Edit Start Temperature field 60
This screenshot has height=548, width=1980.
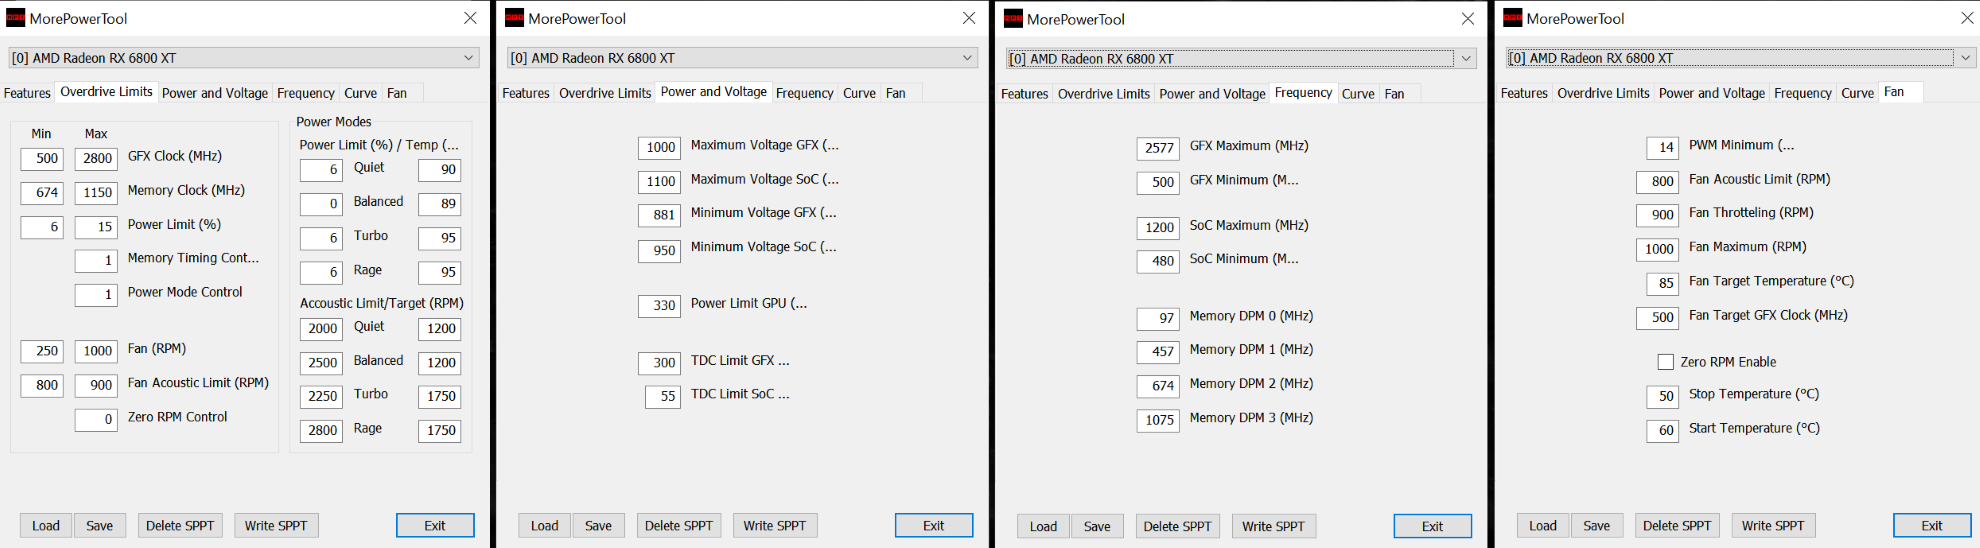(x=1662, y=431)
